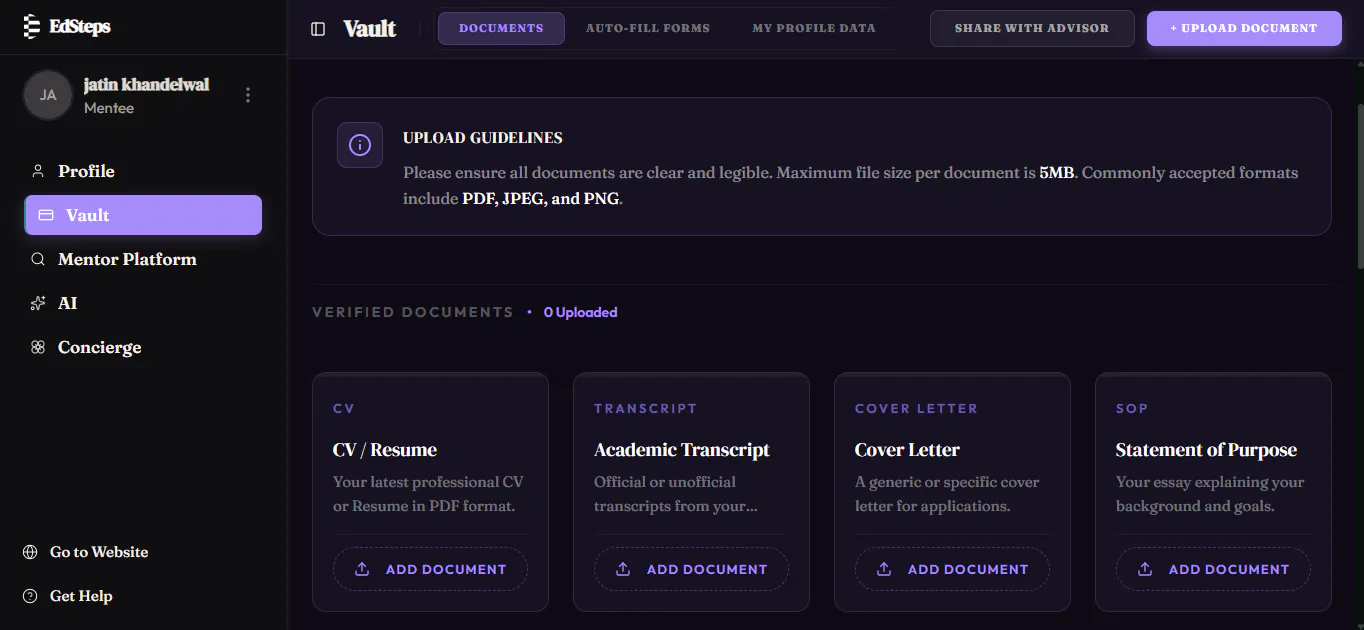Click the Concierge clover icon in sidebar

pos(38,347)
